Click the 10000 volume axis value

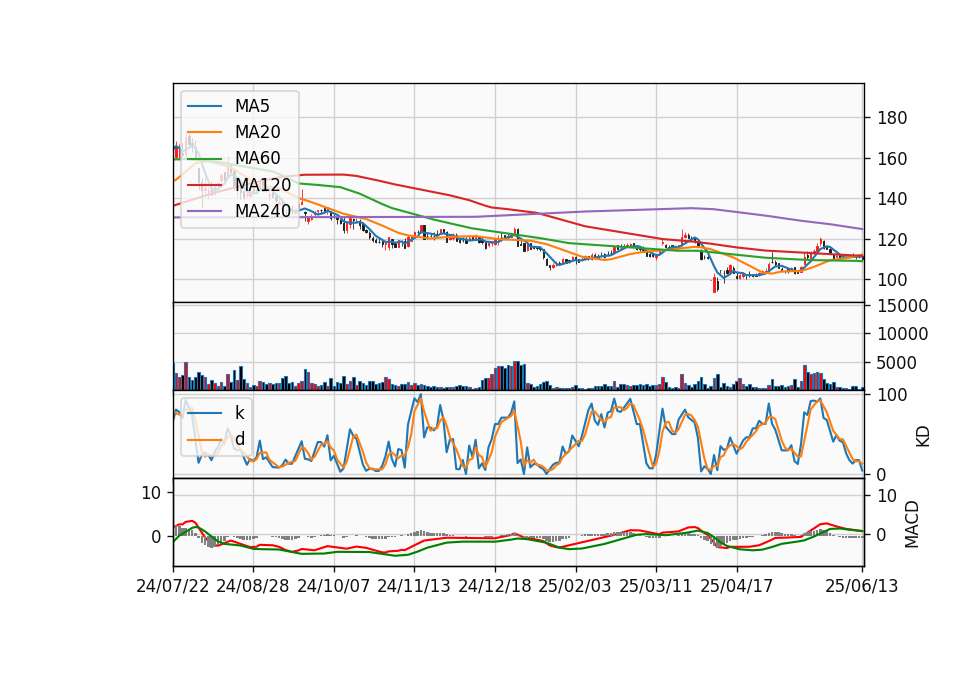point(902,334)
